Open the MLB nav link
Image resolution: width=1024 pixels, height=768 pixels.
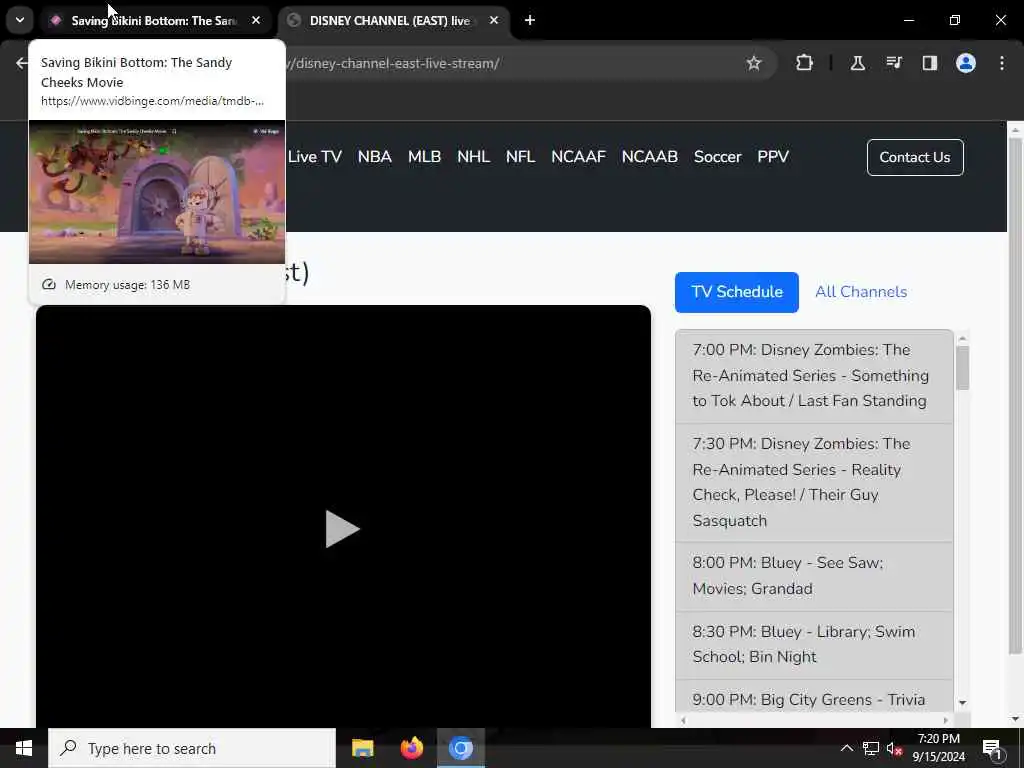424,157
